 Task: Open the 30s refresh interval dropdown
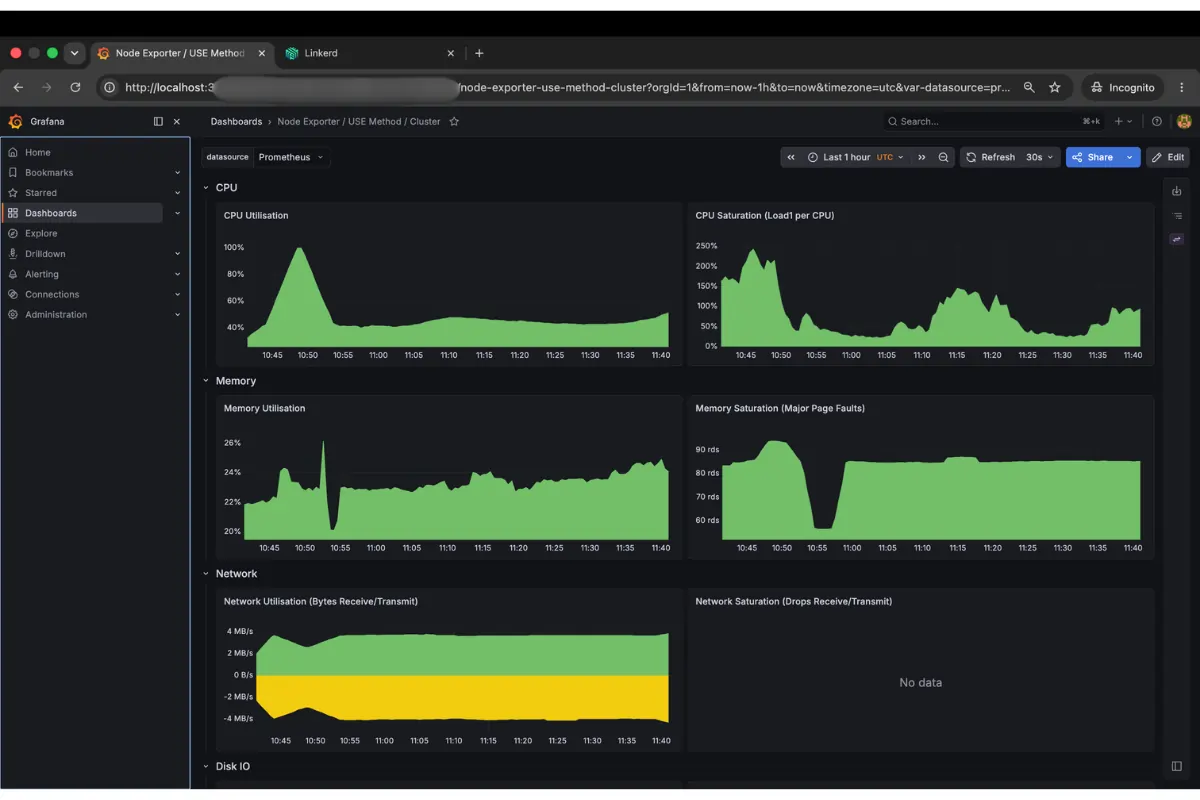pyautogui.click(x=1040, y=157)
